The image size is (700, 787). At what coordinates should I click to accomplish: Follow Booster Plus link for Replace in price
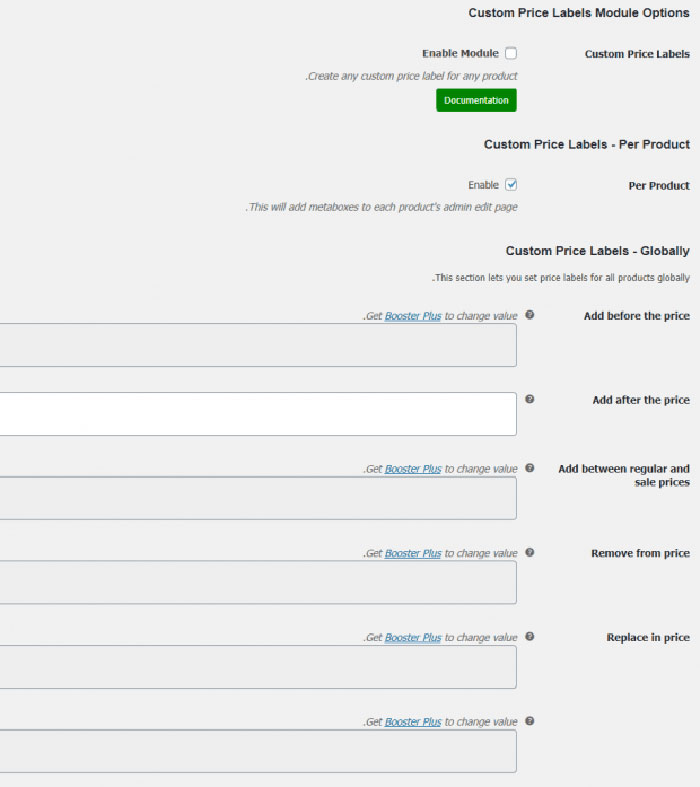click(413, 637)
